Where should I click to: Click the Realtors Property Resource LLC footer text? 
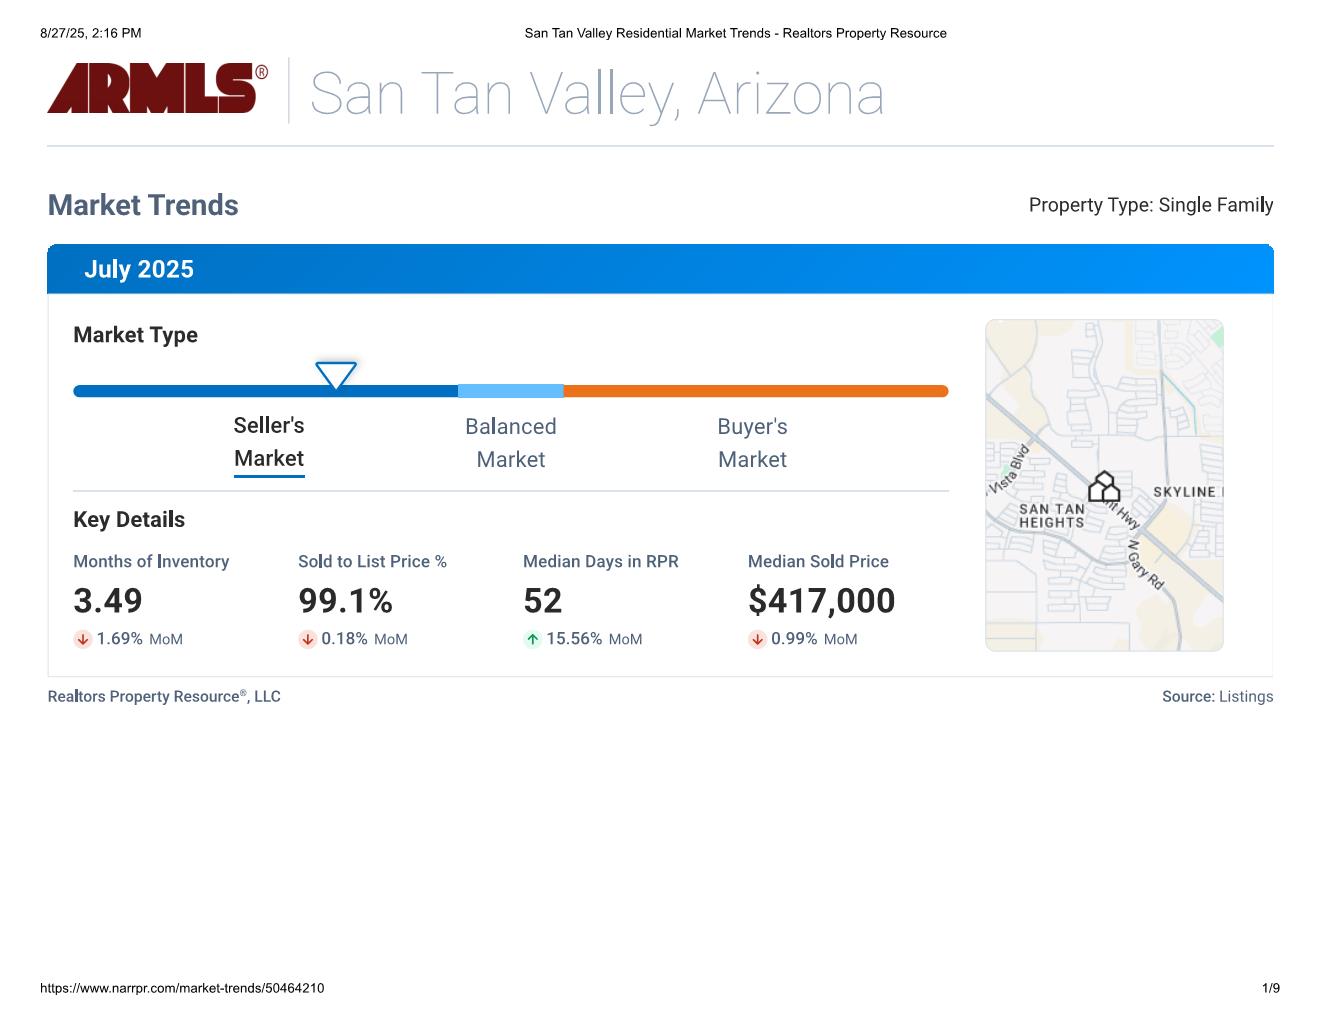coord(164,696)
